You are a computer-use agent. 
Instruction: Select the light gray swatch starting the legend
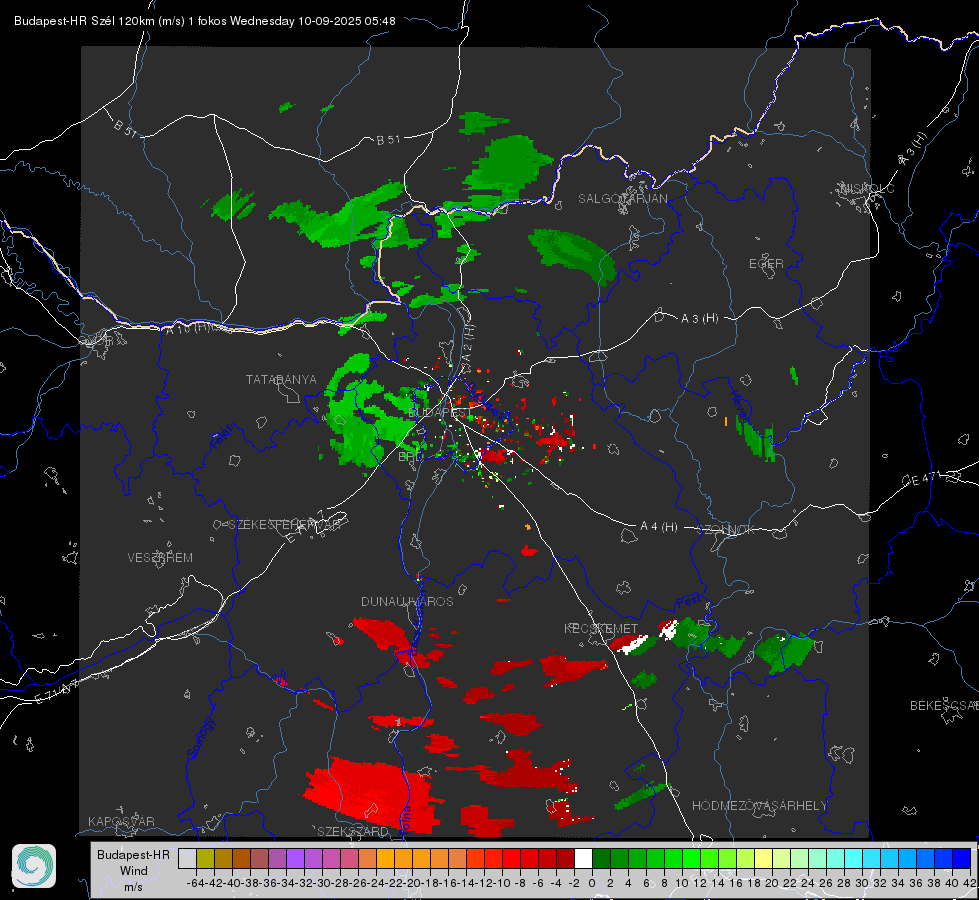187,858
